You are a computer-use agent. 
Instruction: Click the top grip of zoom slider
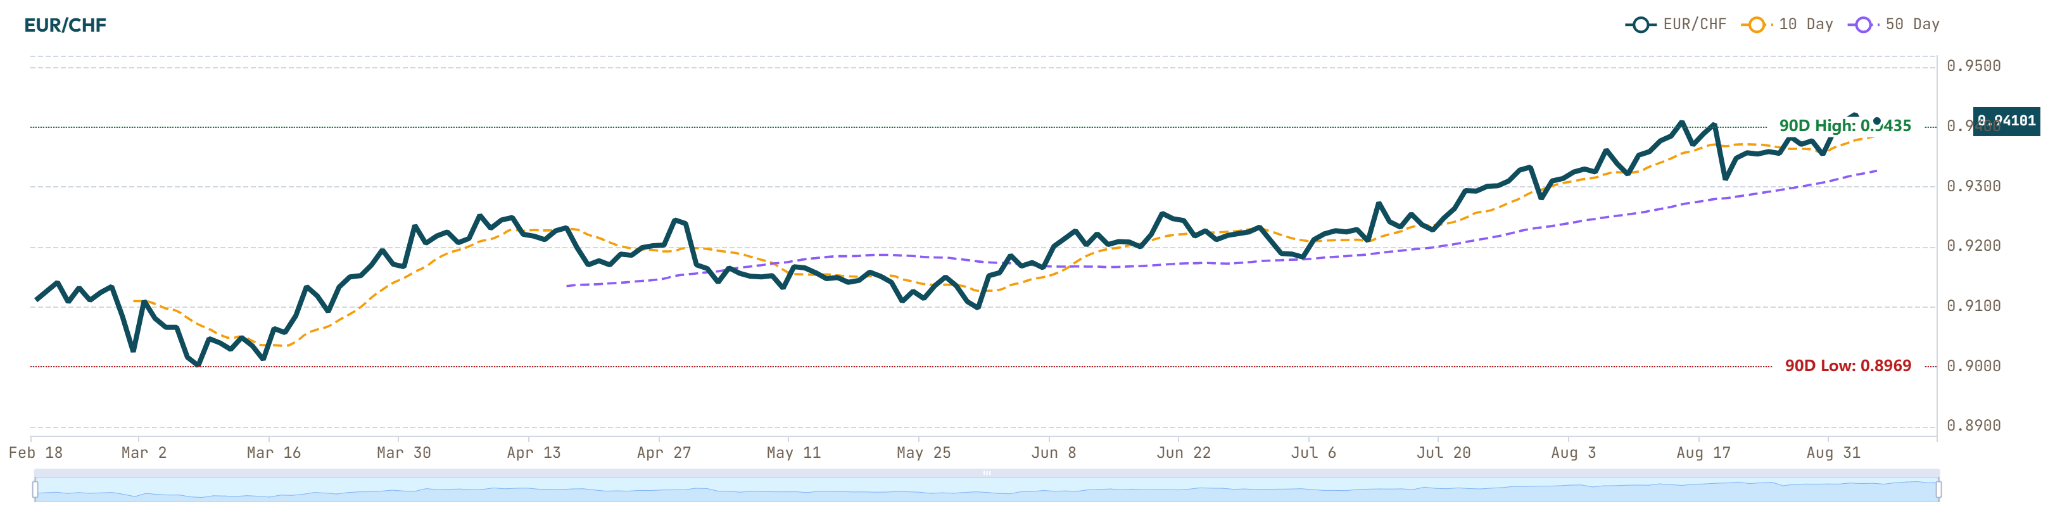[x=987, y=473]
